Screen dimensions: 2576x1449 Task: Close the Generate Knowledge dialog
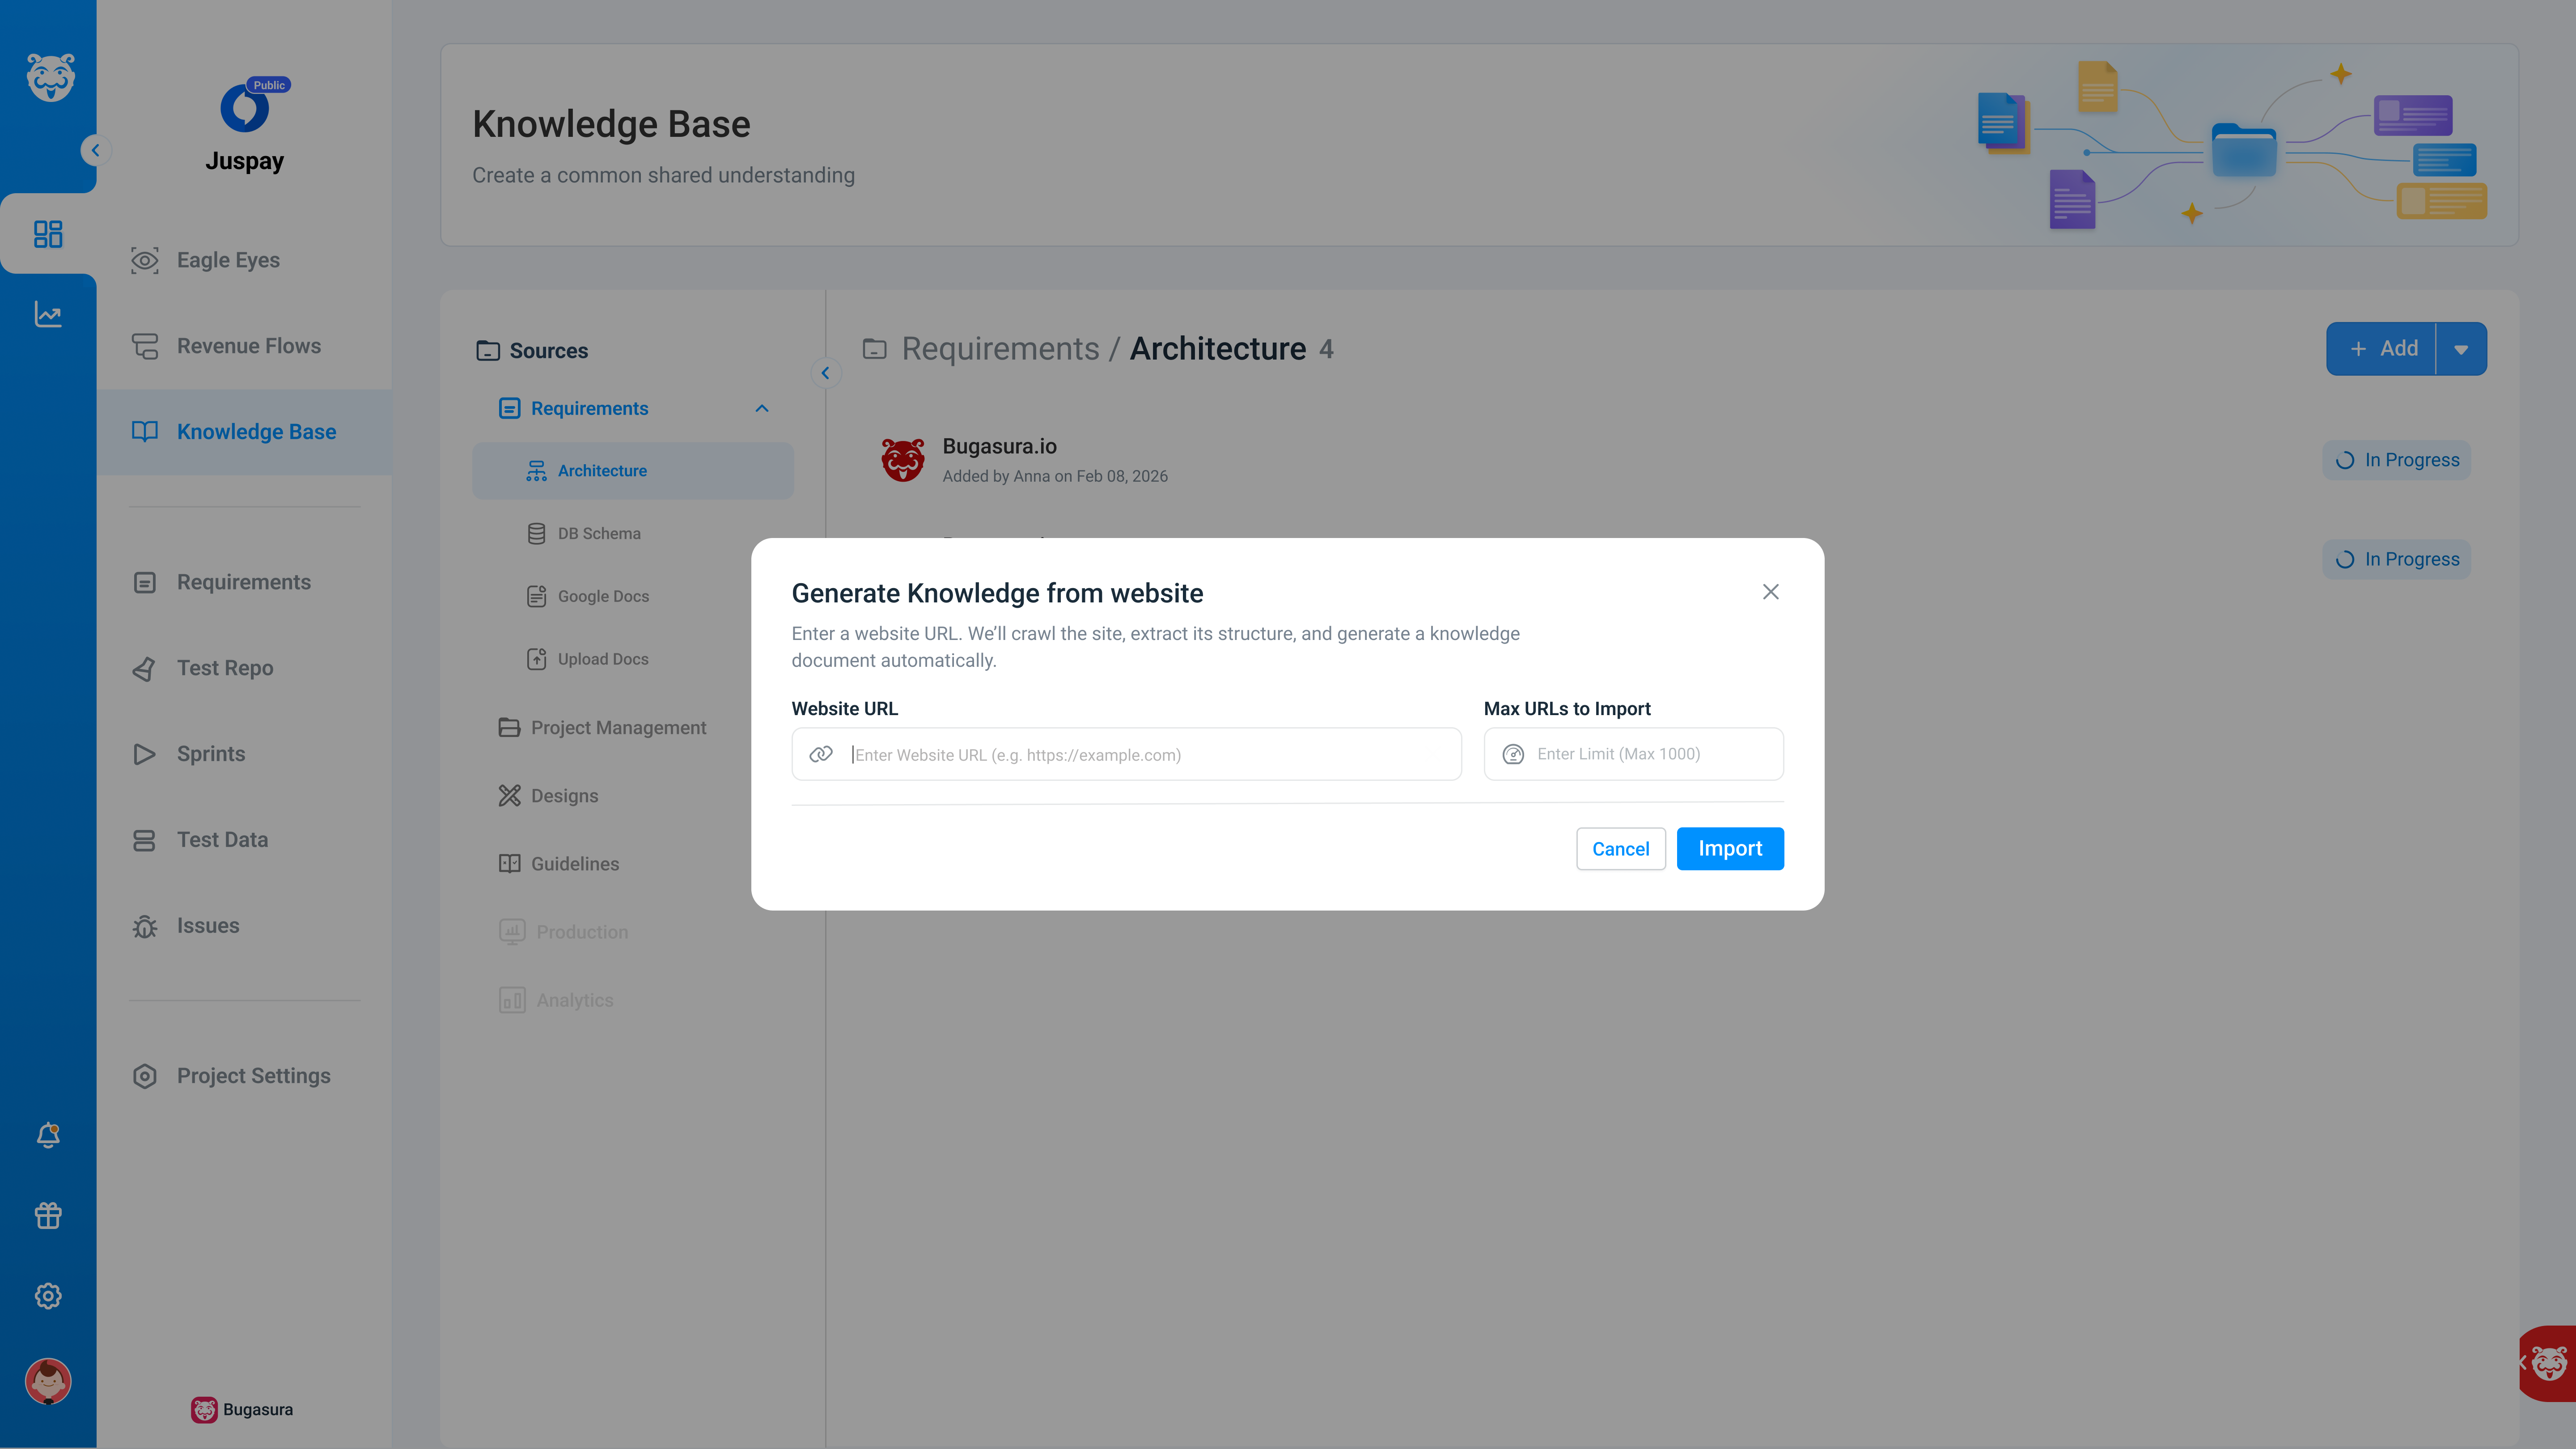tap(1770, 592)
